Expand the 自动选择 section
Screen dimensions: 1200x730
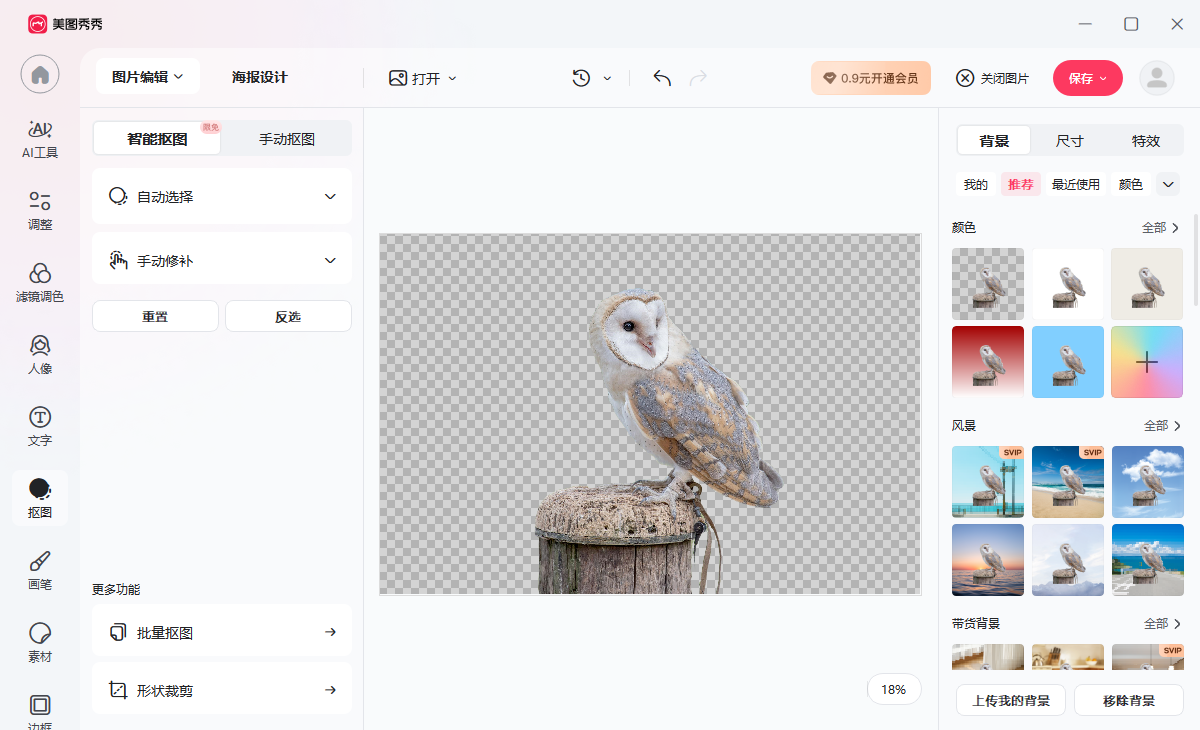(221, 196)
